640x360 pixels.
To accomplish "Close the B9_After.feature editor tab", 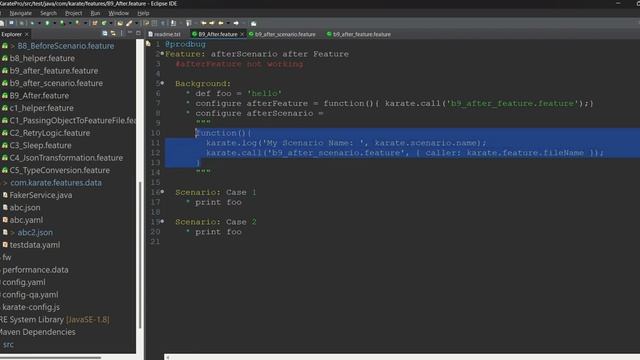I will click(242, 34).
